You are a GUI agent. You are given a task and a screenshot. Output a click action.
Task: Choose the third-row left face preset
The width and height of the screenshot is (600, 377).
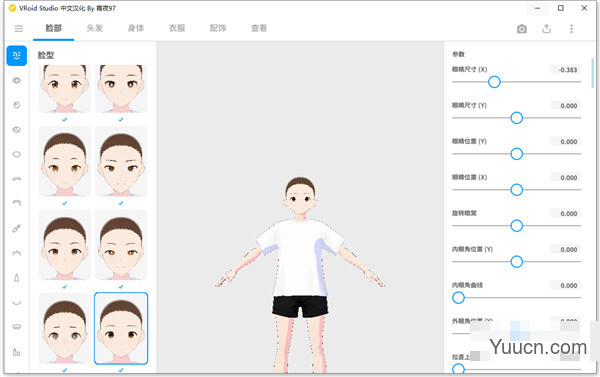65,245
